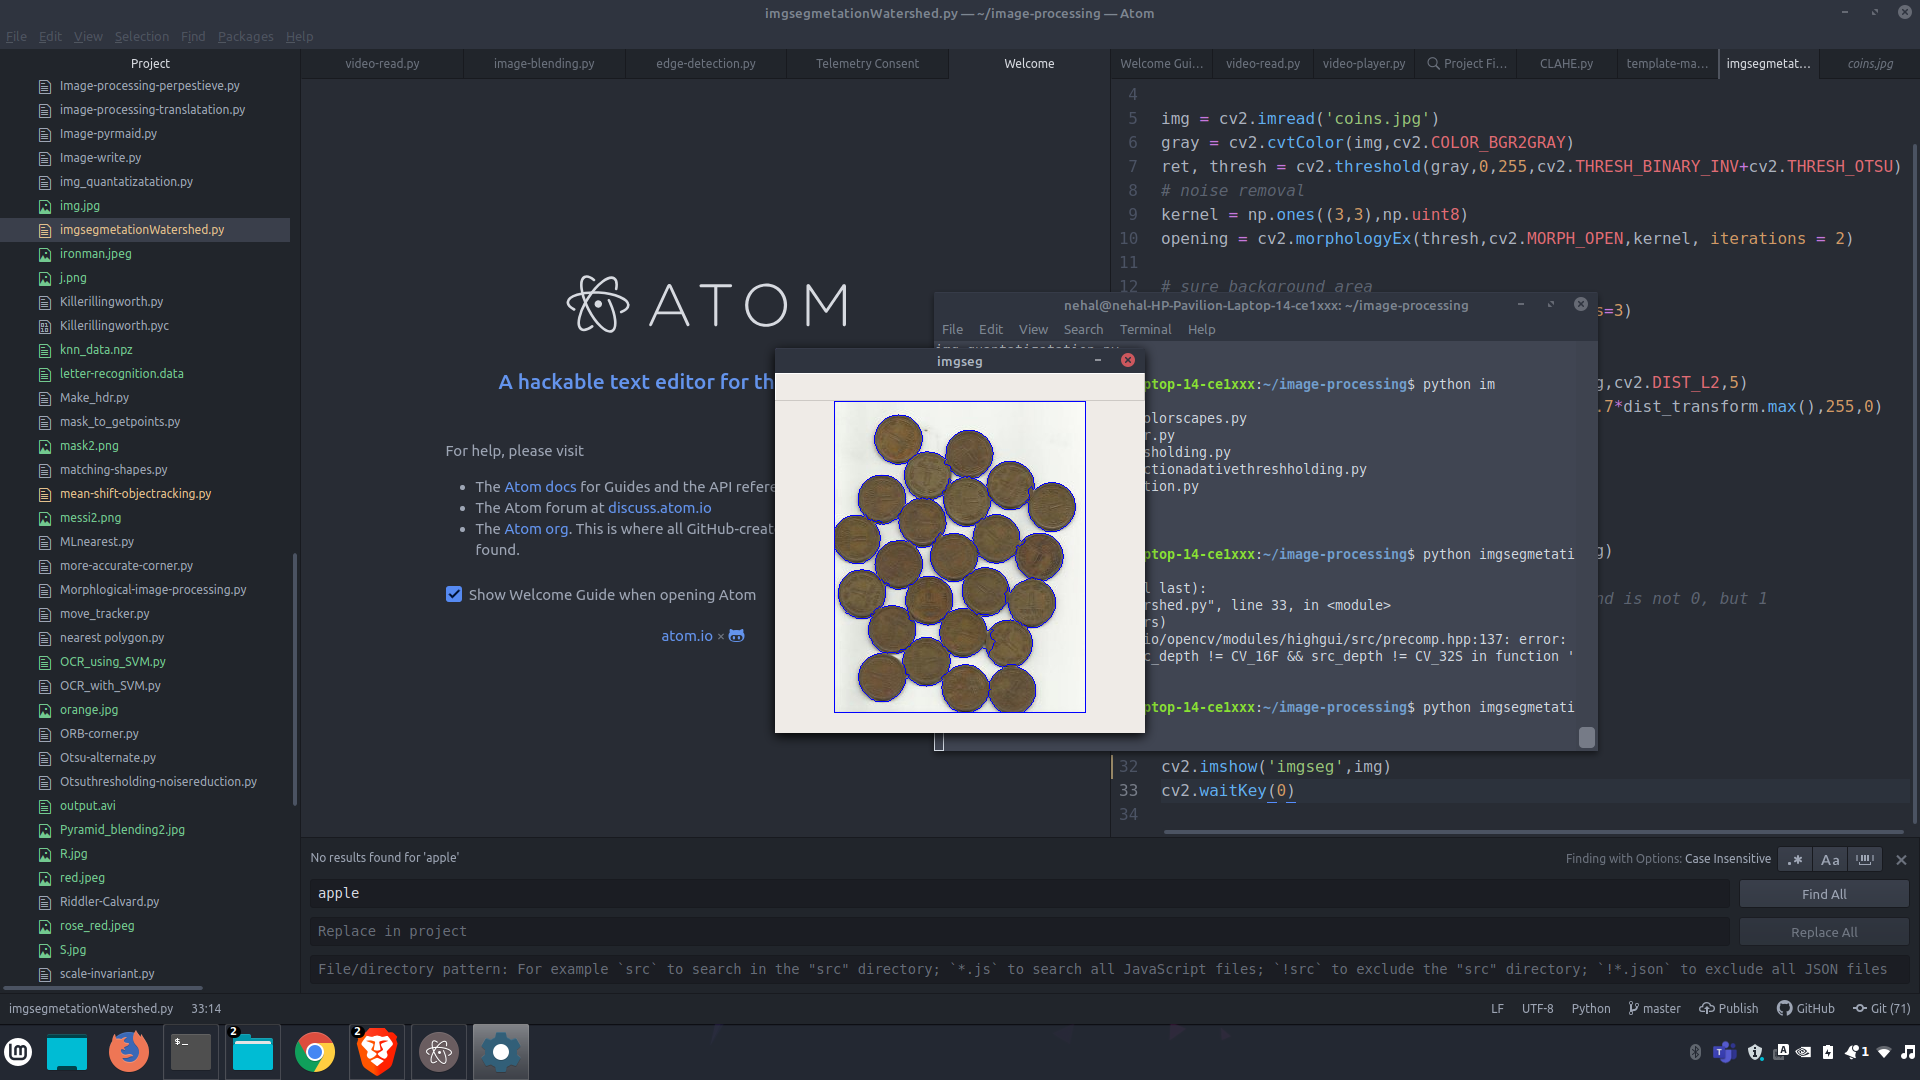
Task: Switch to Atom via taskbar icon
Action: [x=439, y=1052]
